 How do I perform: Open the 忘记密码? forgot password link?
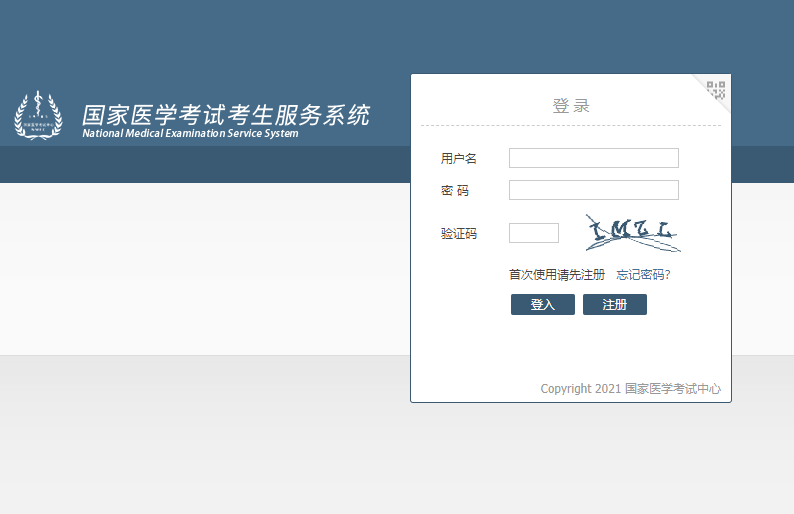coord(643,275)
